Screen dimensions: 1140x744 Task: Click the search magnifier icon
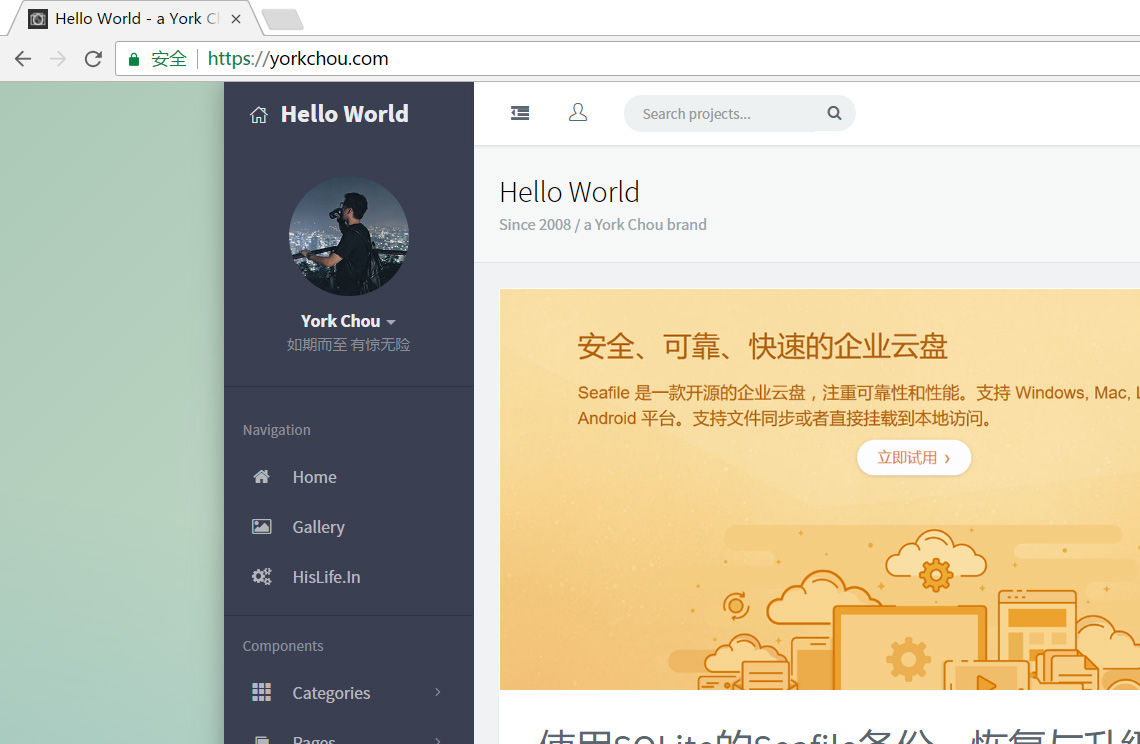tap(834, 114)
